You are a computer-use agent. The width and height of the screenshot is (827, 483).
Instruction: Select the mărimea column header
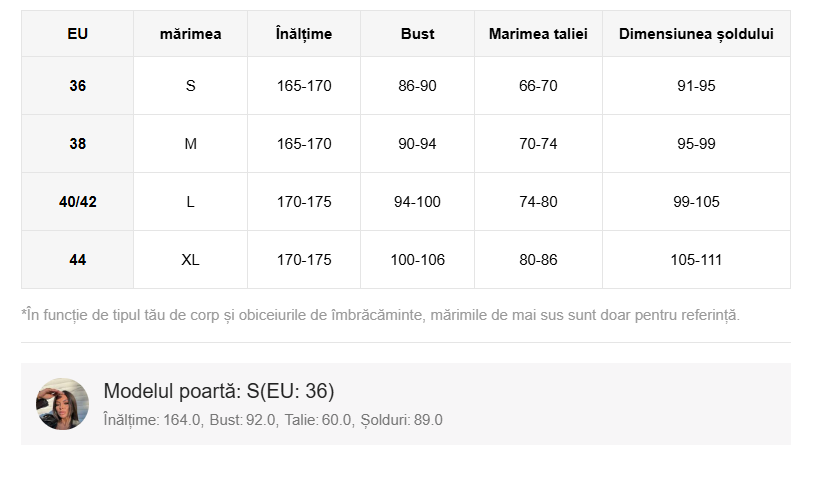coord(190,34)
